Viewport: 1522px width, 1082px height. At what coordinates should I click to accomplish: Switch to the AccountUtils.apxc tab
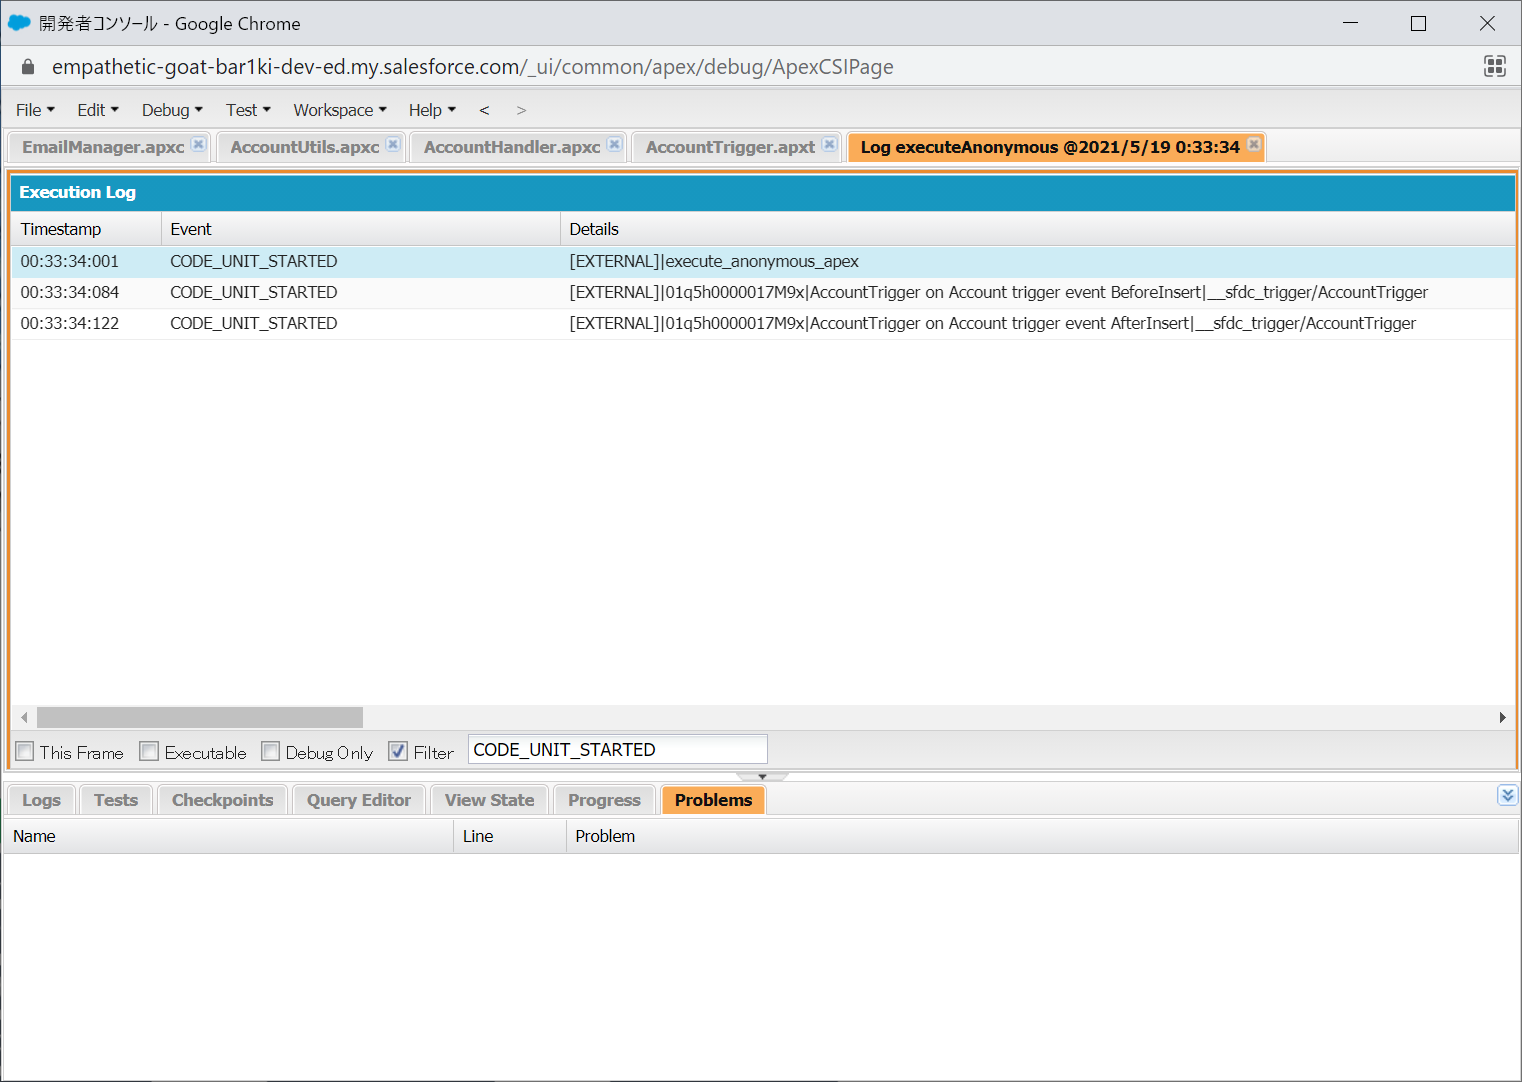305,147
